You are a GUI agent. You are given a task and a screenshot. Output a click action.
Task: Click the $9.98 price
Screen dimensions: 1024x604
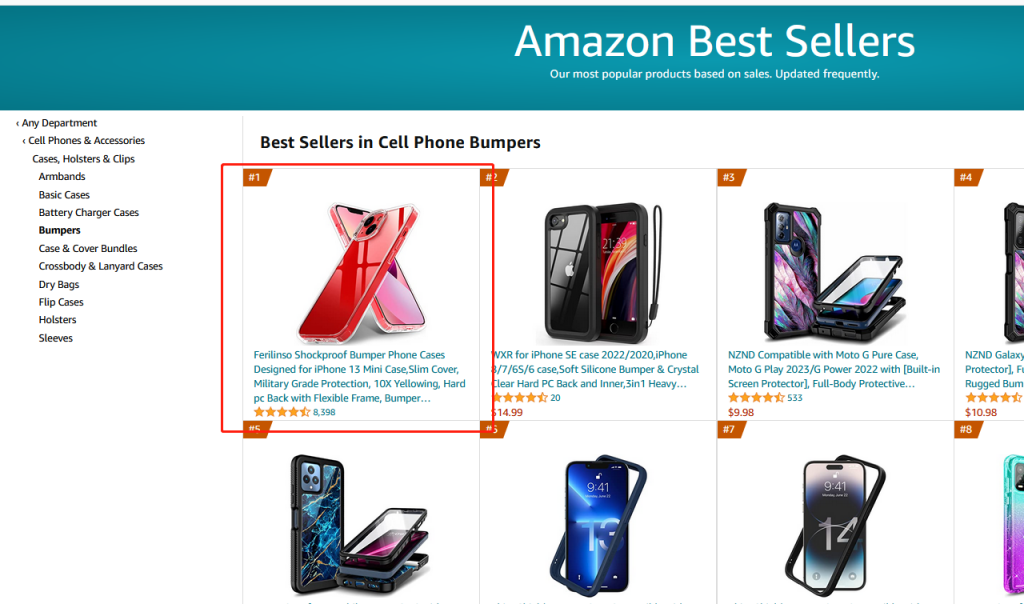pos(741,413)
